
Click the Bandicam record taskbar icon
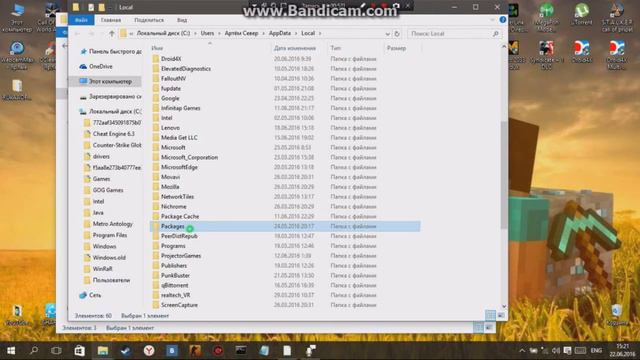click(x=218, y=350)
